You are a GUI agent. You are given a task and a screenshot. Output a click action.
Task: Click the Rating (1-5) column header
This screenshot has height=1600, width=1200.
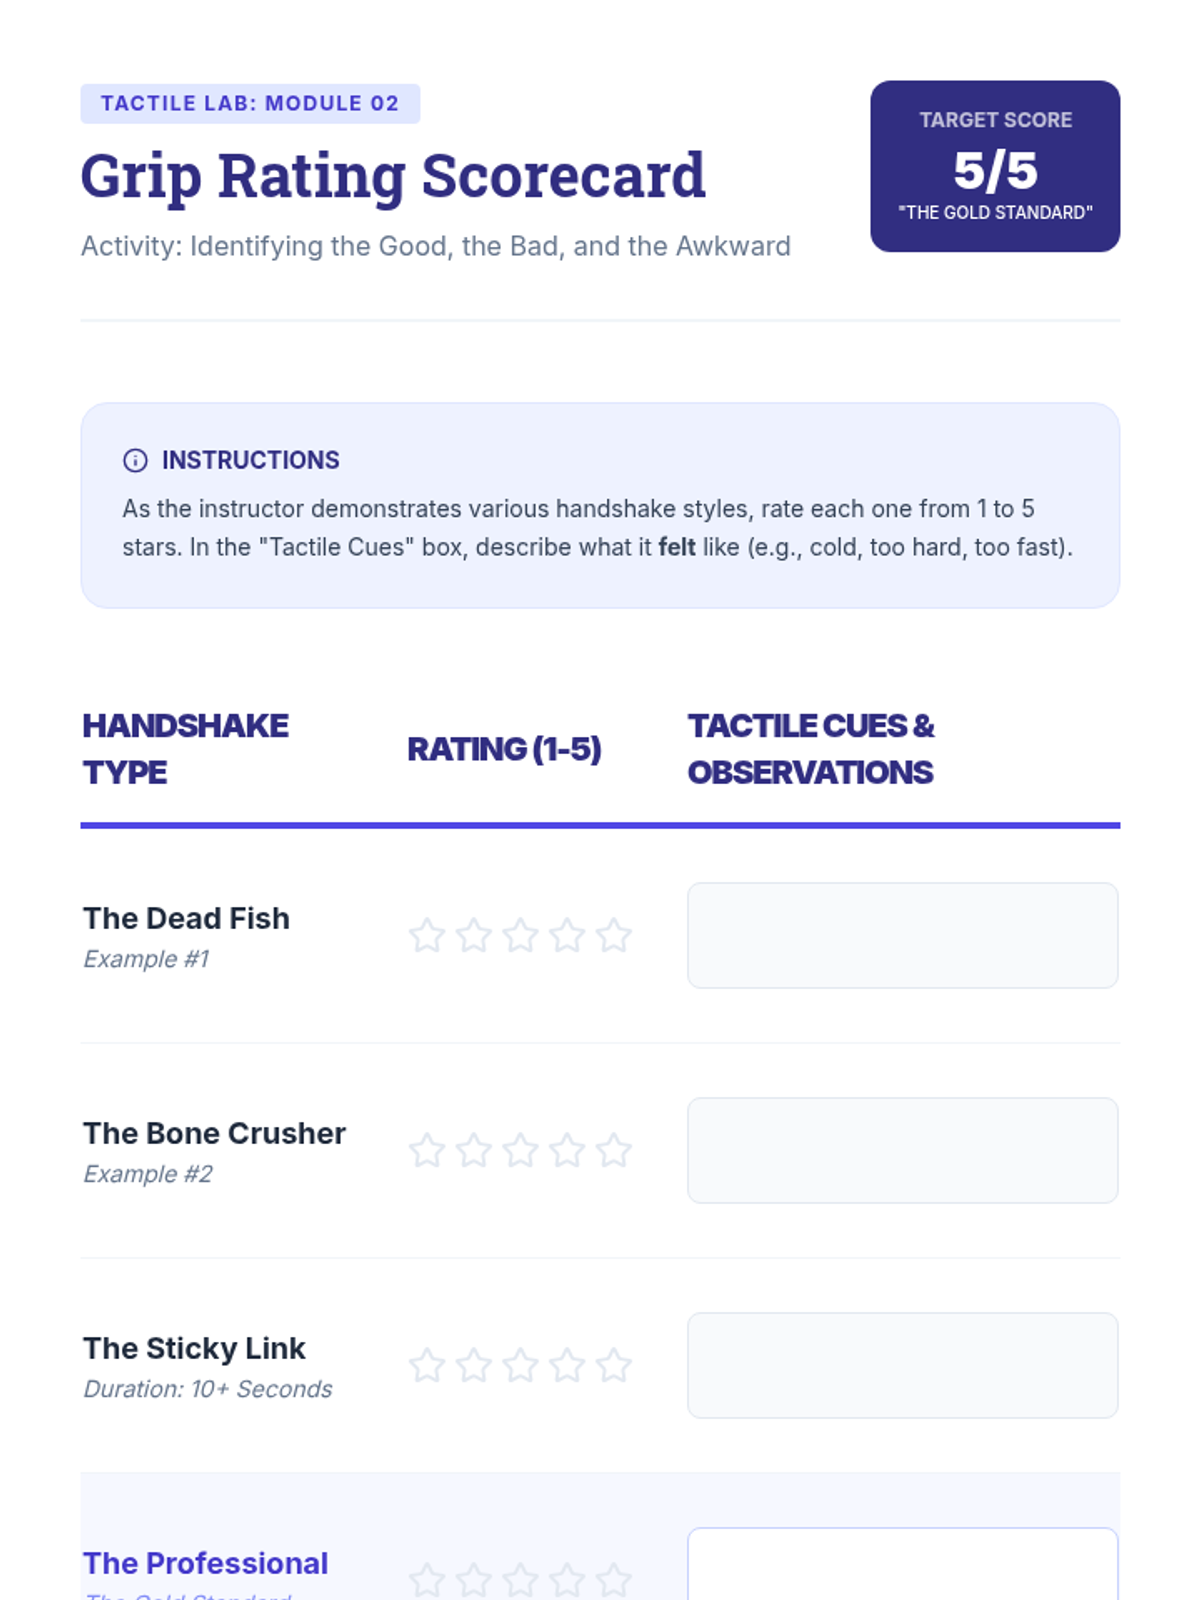tap(504, 749)
